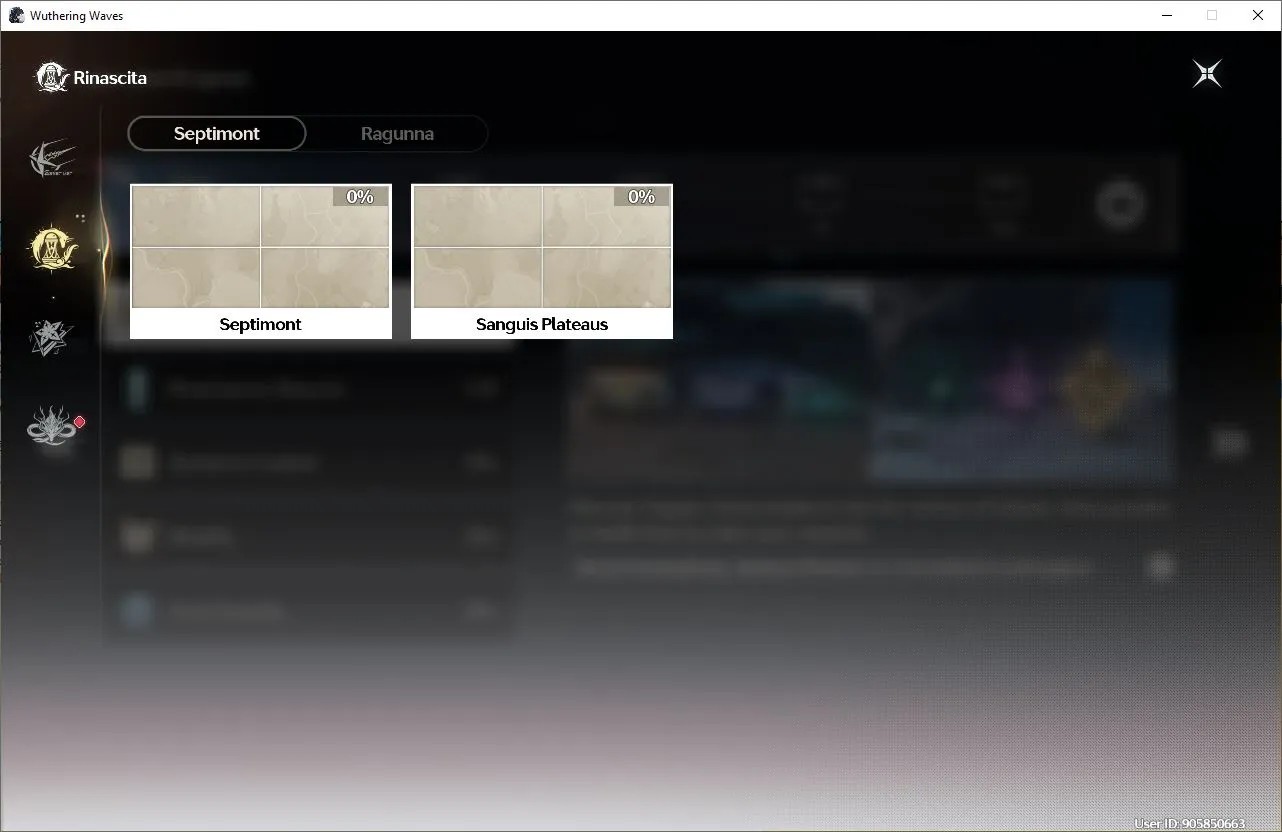Click the Rinascita emblem in the header

[x=52, y=77]
